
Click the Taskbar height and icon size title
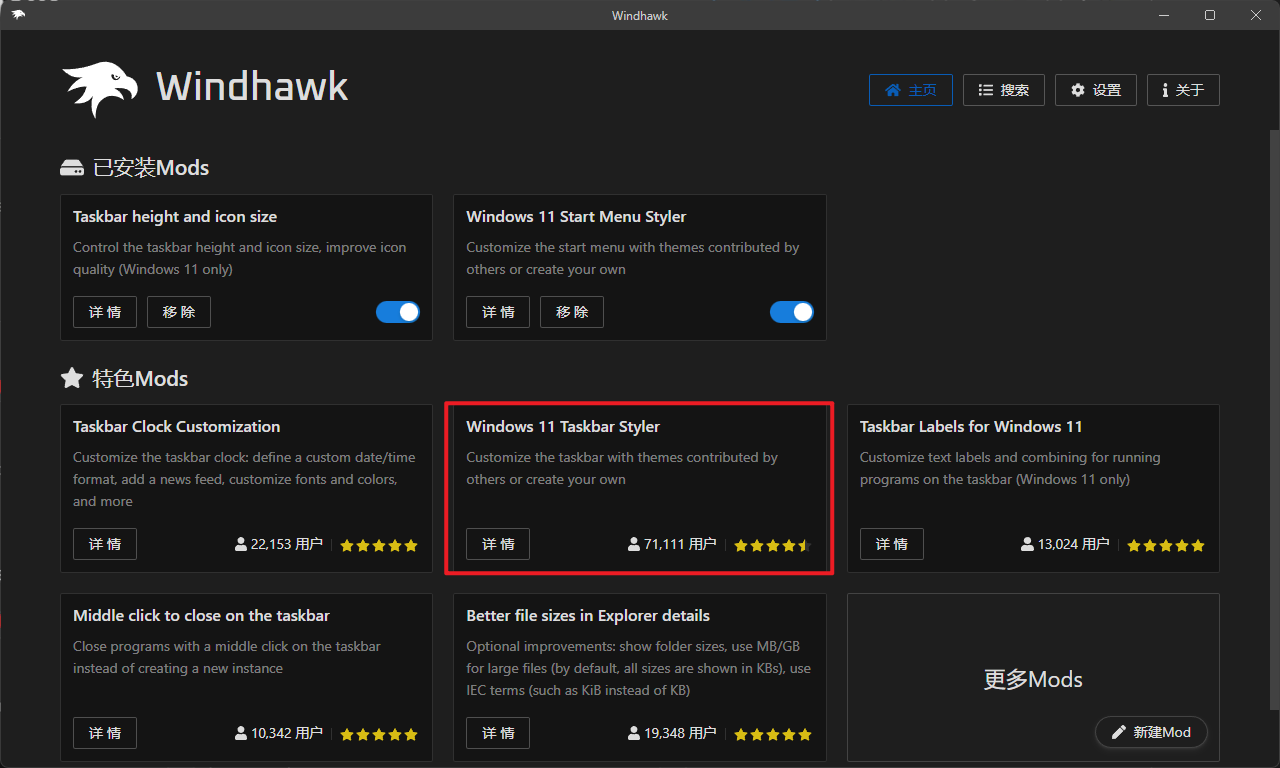tap(175, 216)
